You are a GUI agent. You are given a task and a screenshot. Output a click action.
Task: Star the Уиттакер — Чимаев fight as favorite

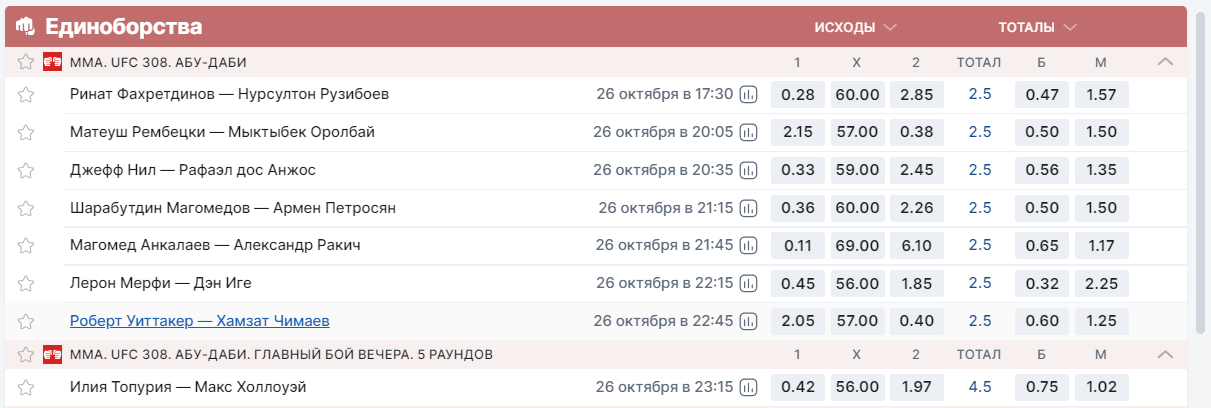click(x=26, y=321)
